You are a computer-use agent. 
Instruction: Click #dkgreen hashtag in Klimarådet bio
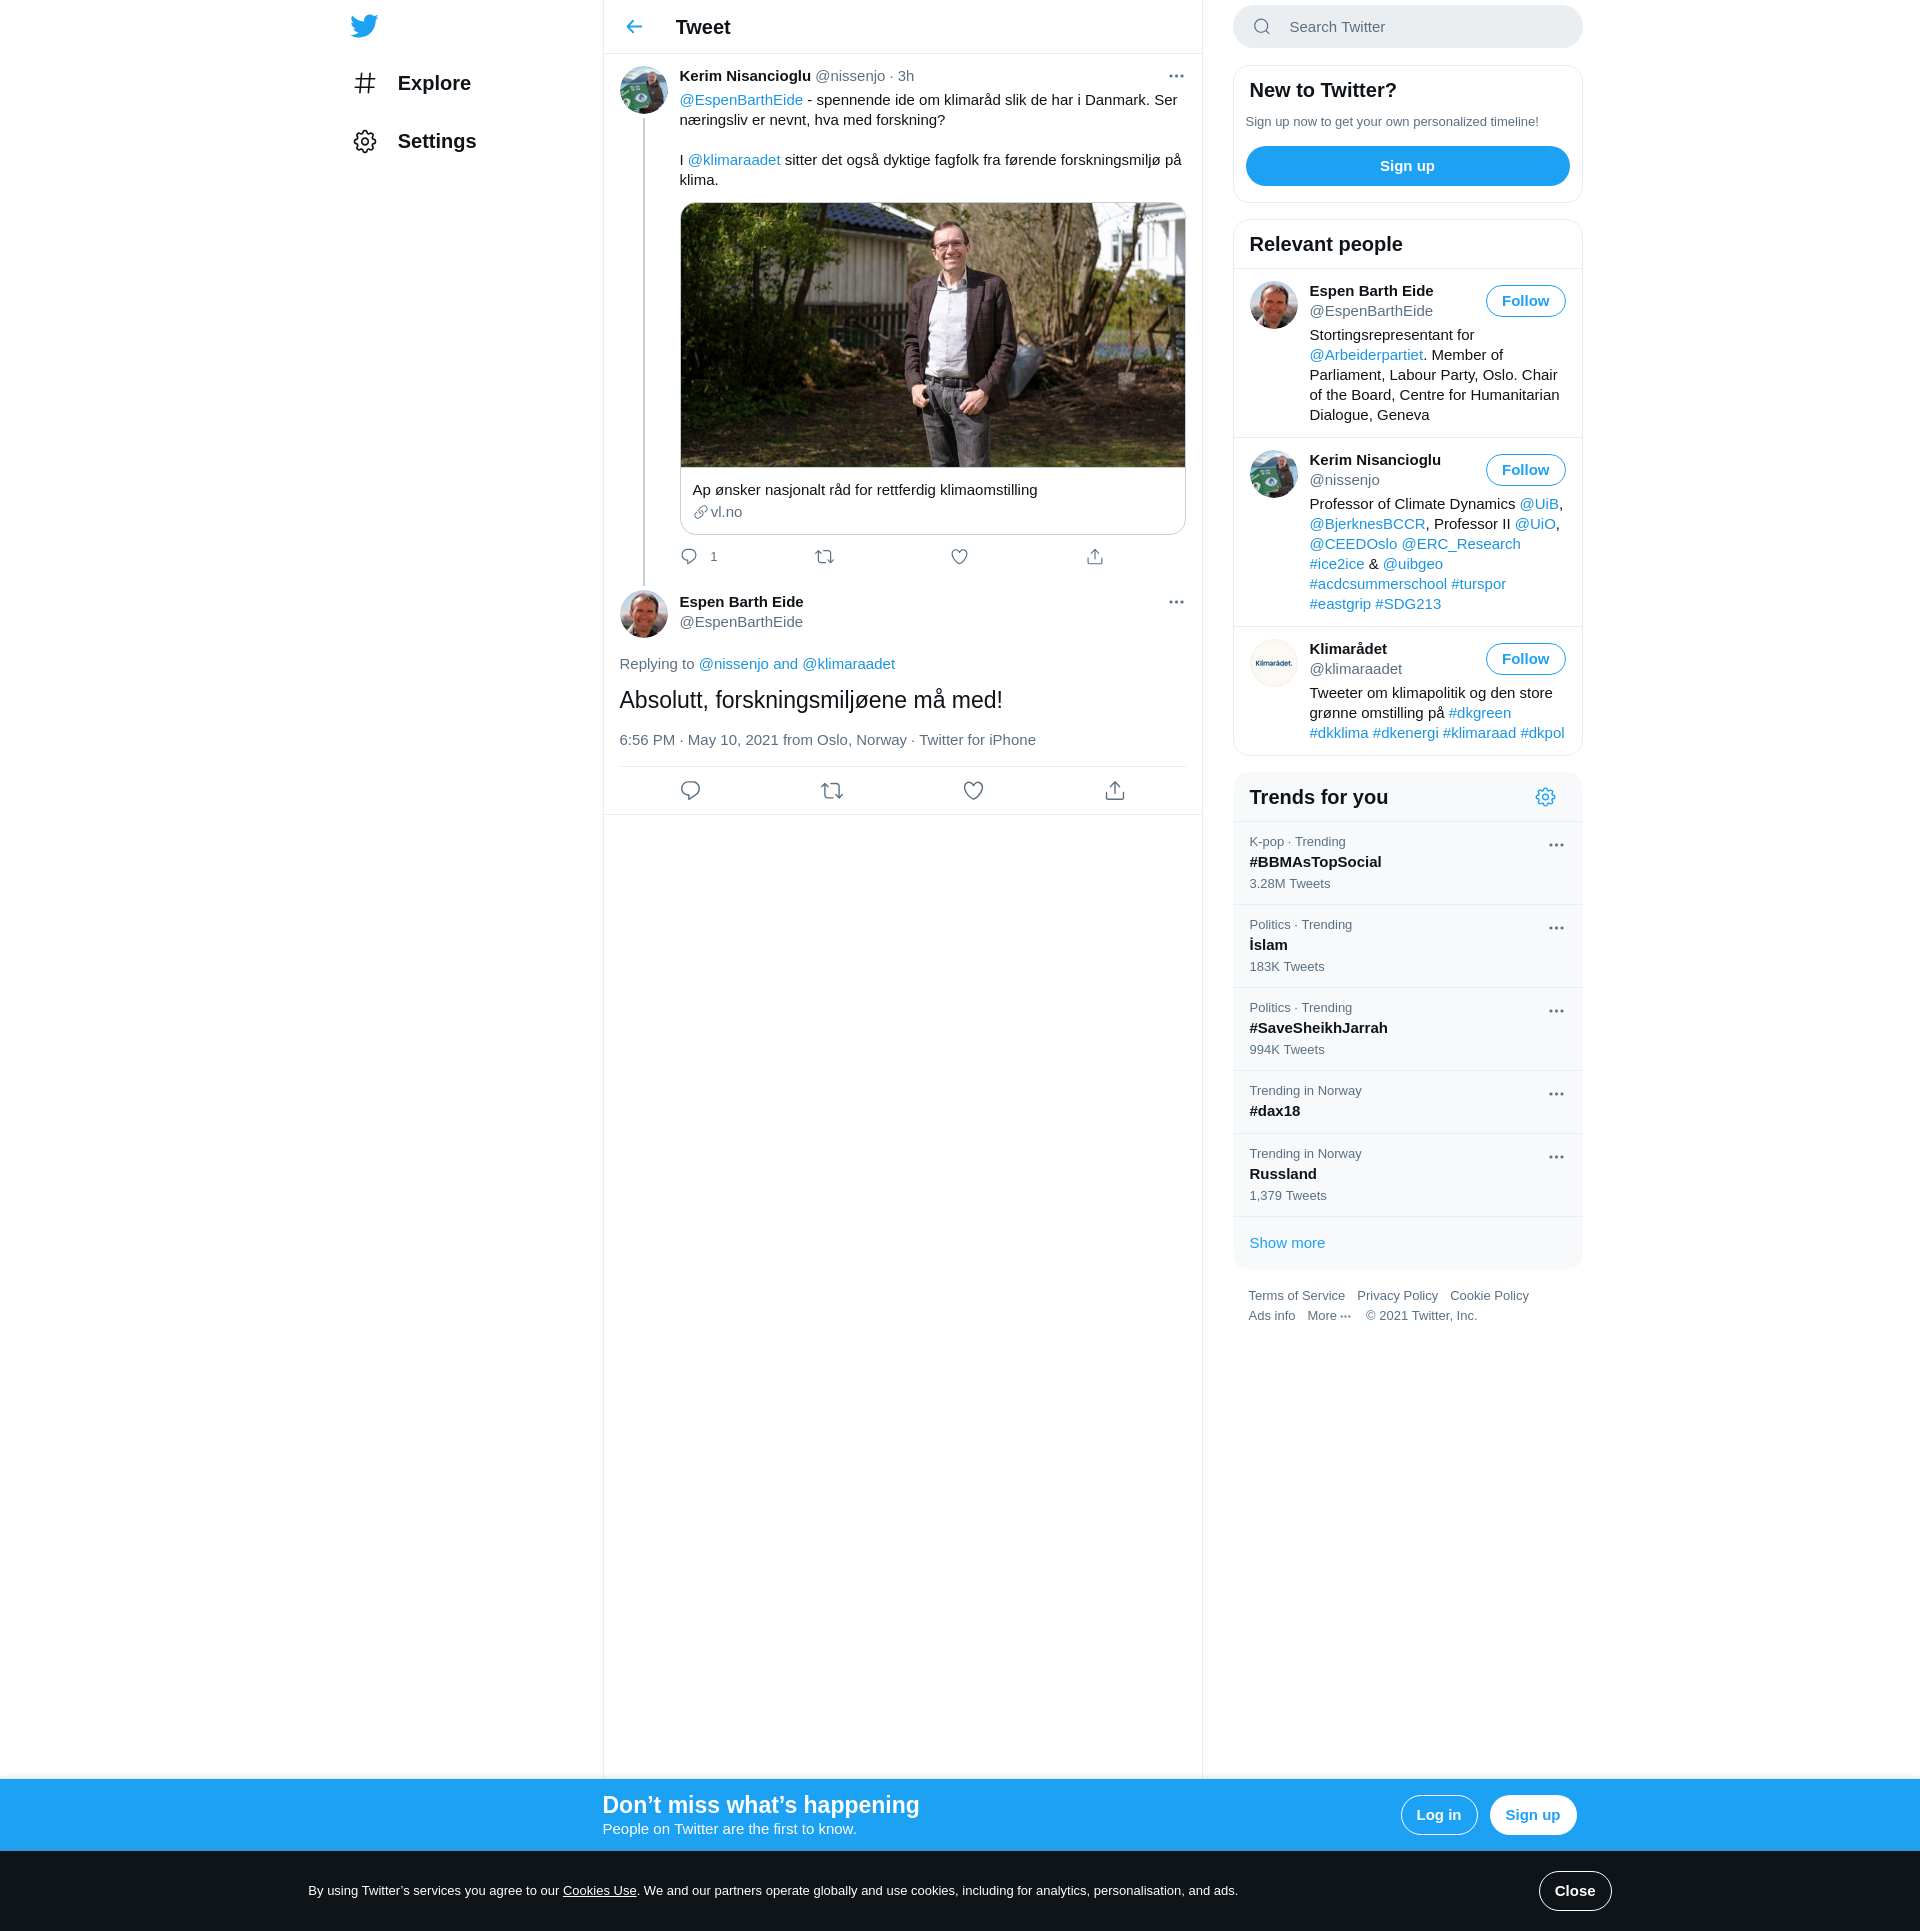[x=1480, y=713]
